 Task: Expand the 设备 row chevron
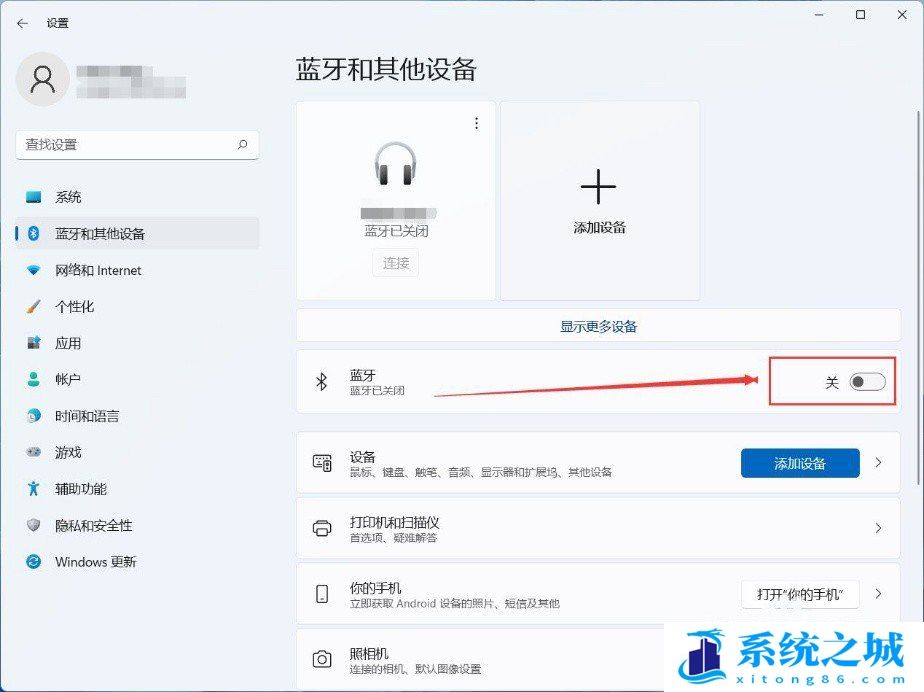[879, 463]
